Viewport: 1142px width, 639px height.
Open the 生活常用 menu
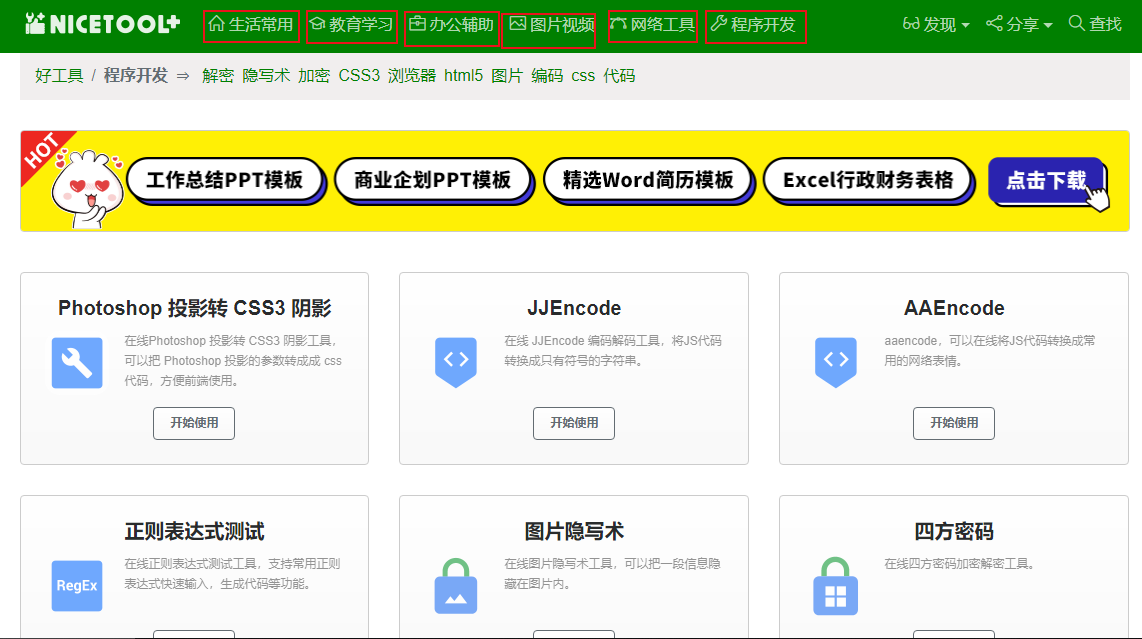tap(251, 26)
